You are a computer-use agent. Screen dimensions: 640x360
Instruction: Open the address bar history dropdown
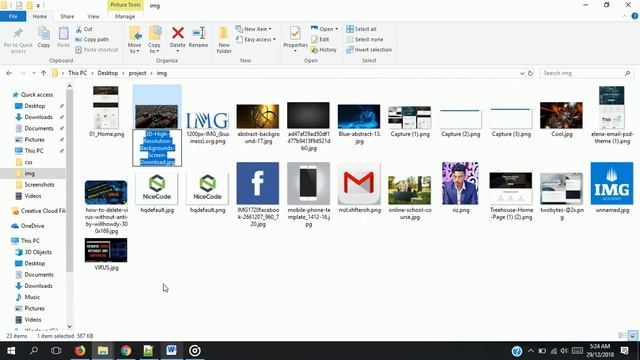pyautogui.click(x=522, y=73)
